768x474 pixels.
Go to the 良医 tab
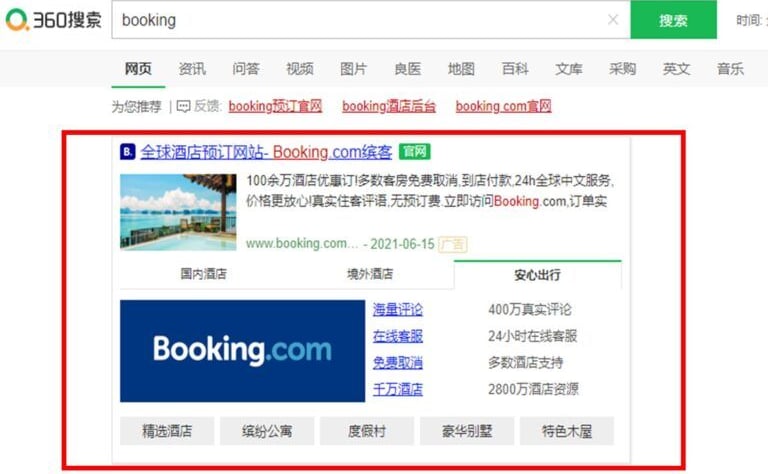click(408, 69)
